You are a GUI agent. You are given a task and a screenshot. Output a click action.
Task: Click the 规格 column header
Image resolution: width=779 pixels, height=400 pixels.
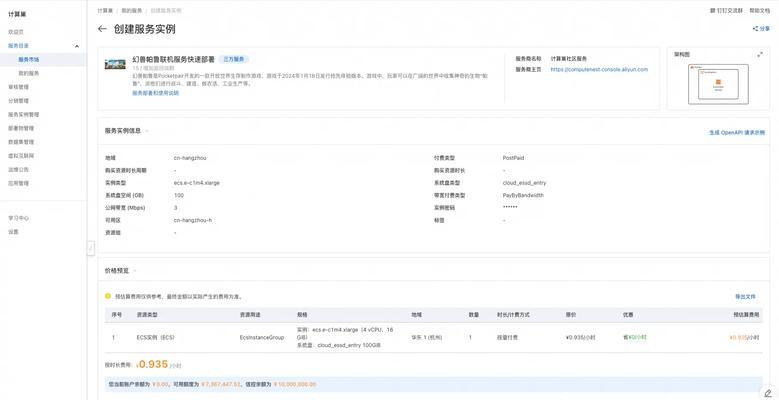tap(302, 315)
